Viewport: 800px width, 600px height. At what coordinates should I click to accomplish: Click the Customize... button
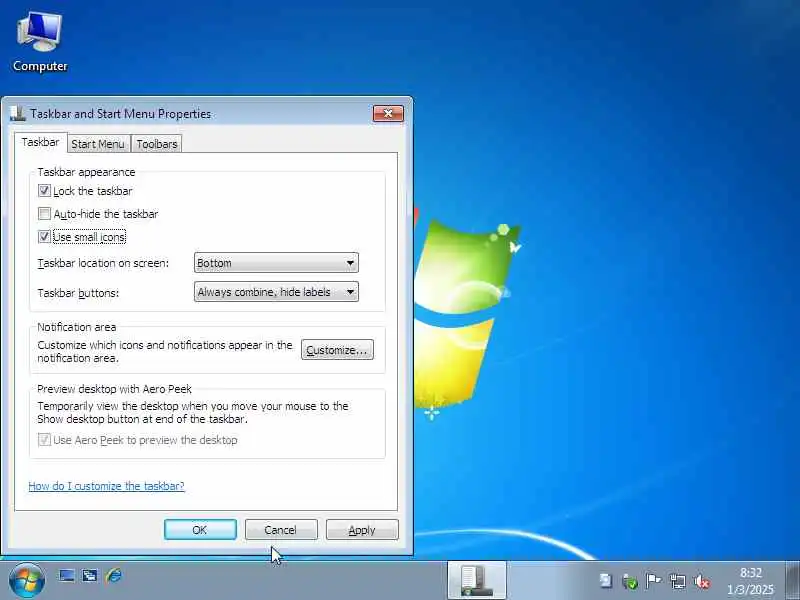(337, 350)
